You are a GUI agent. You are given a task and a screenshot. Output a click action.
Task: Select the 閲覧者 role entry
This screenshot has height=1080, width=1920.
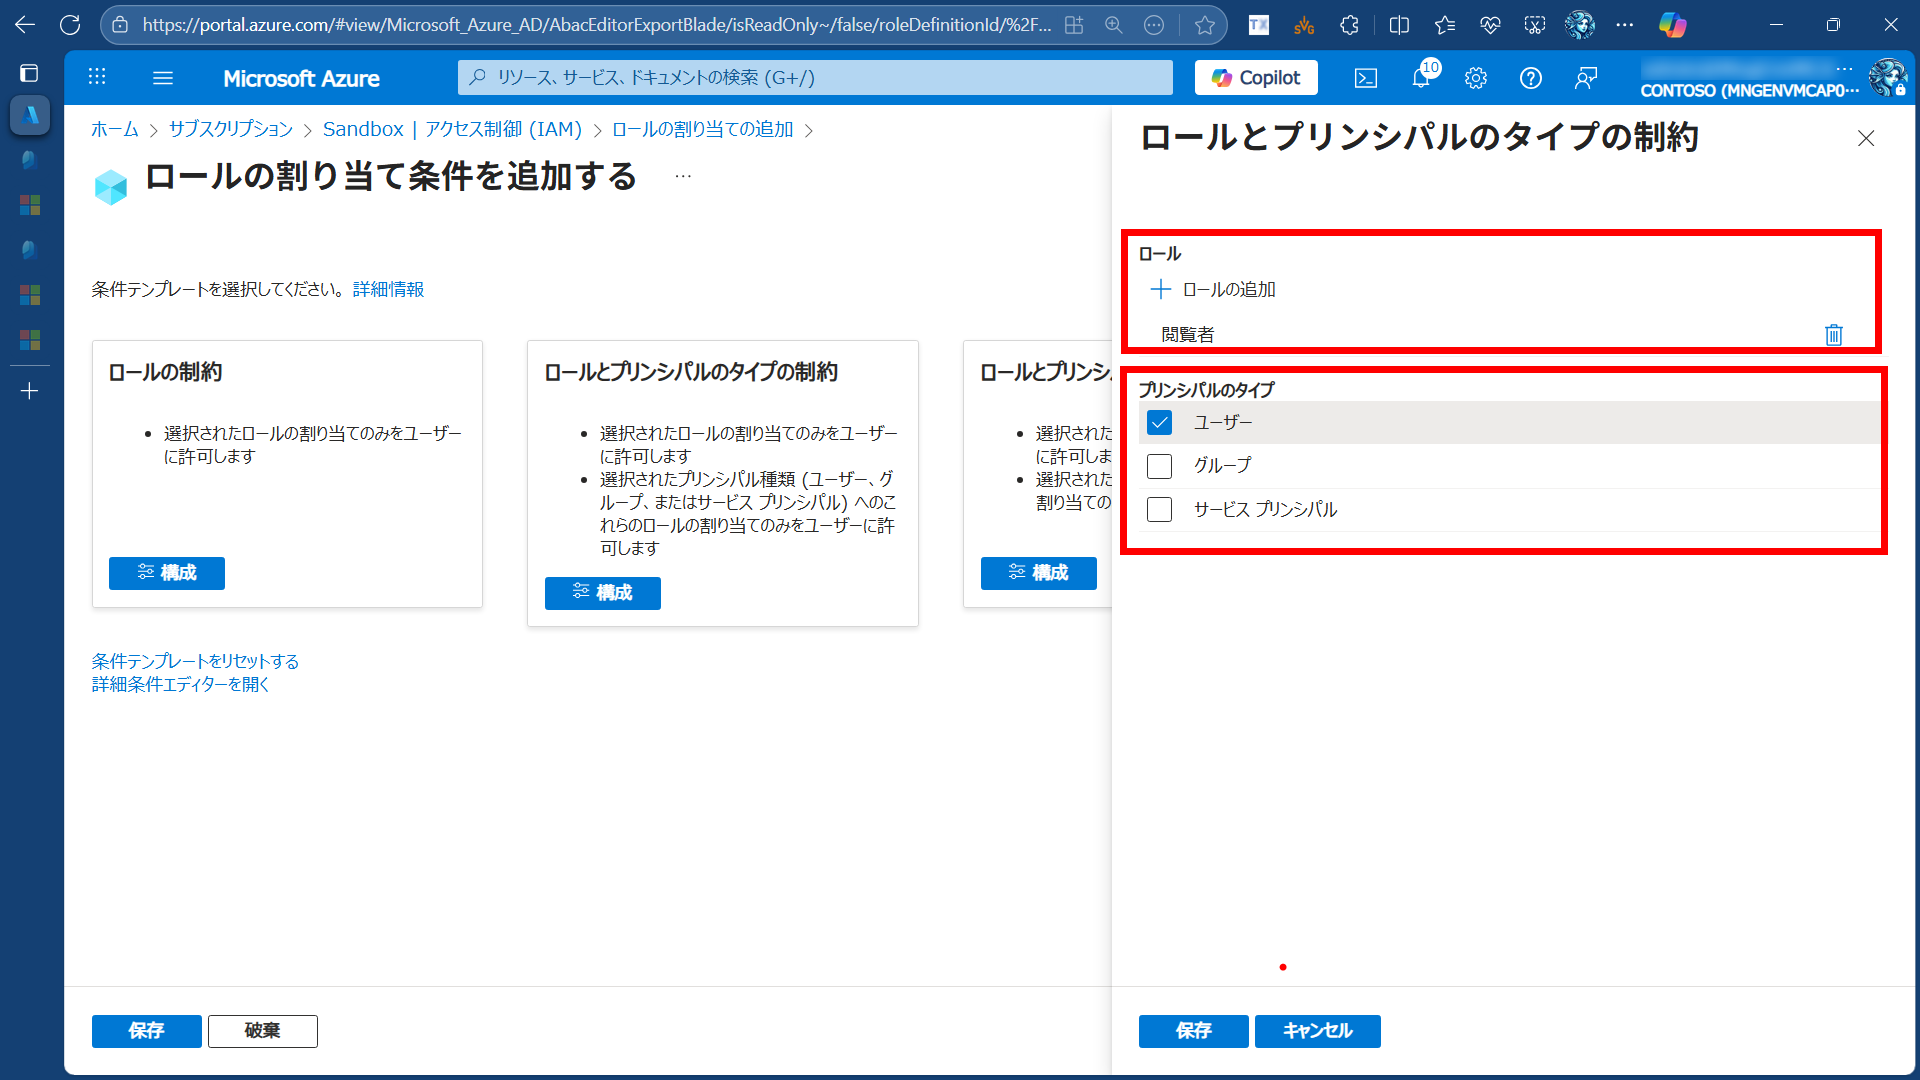tap(1187, 335)
